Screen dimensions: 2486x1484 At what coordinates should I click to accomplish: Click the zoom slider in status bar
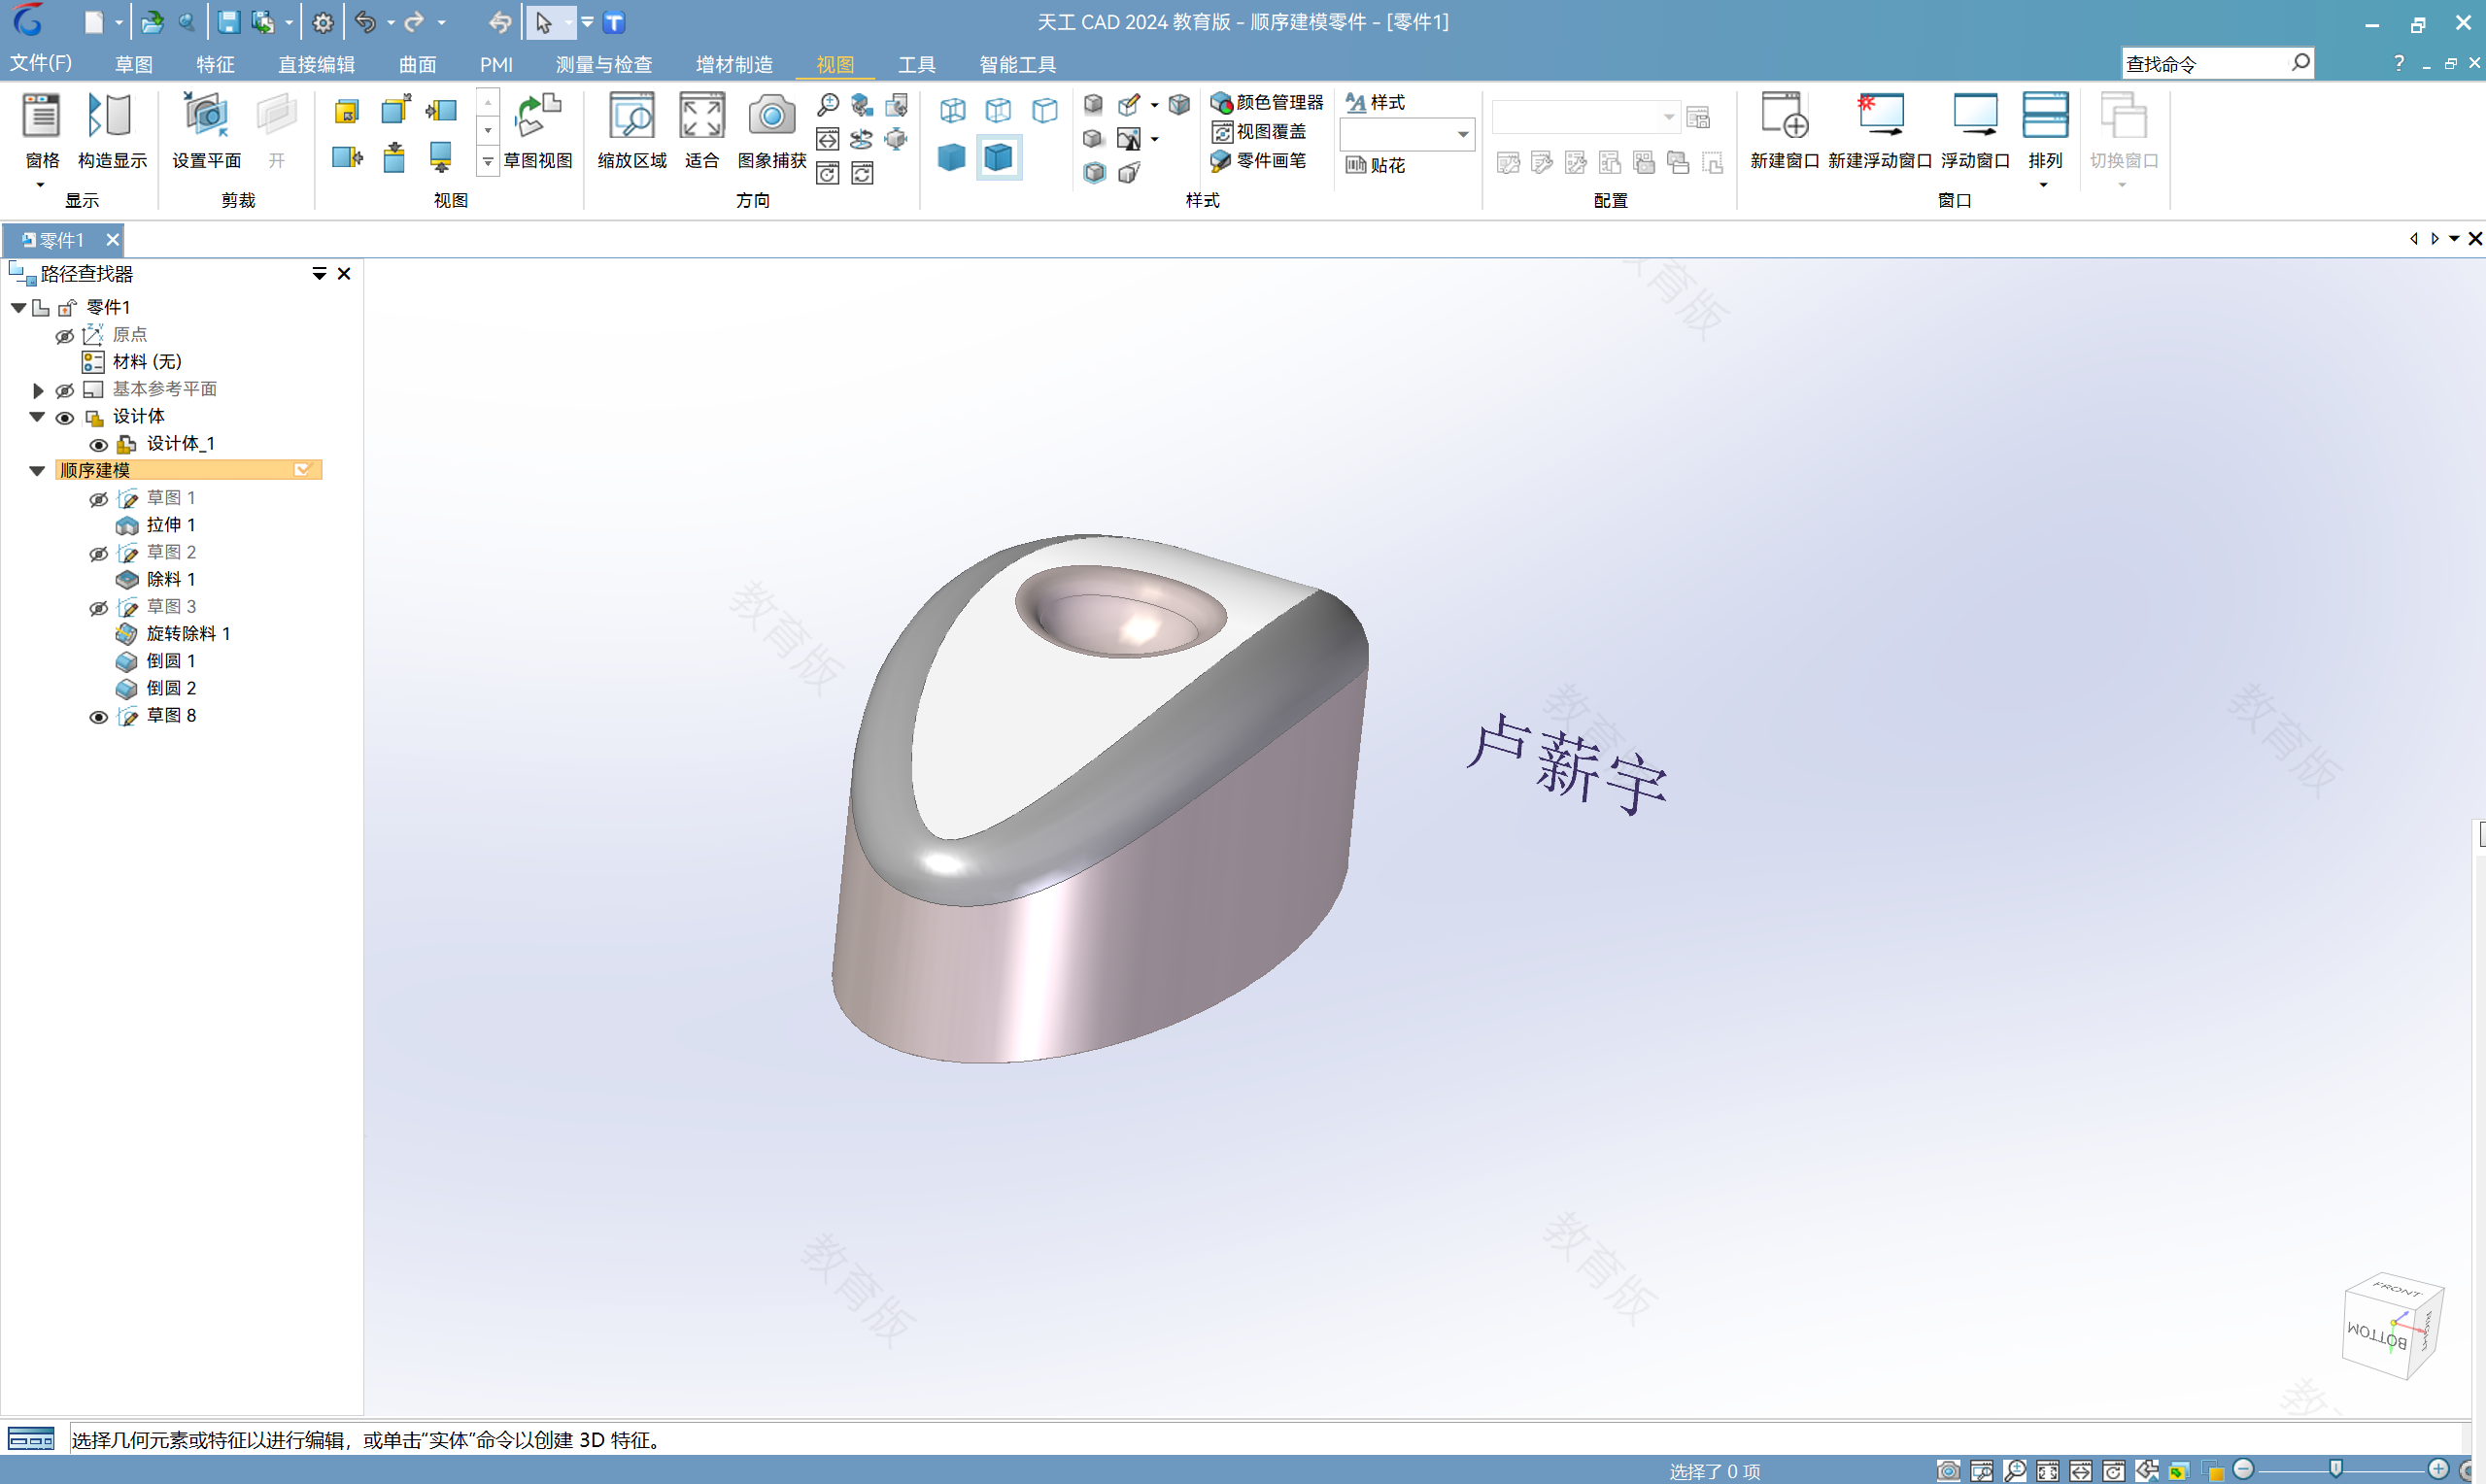(x=2335, y=1469)
